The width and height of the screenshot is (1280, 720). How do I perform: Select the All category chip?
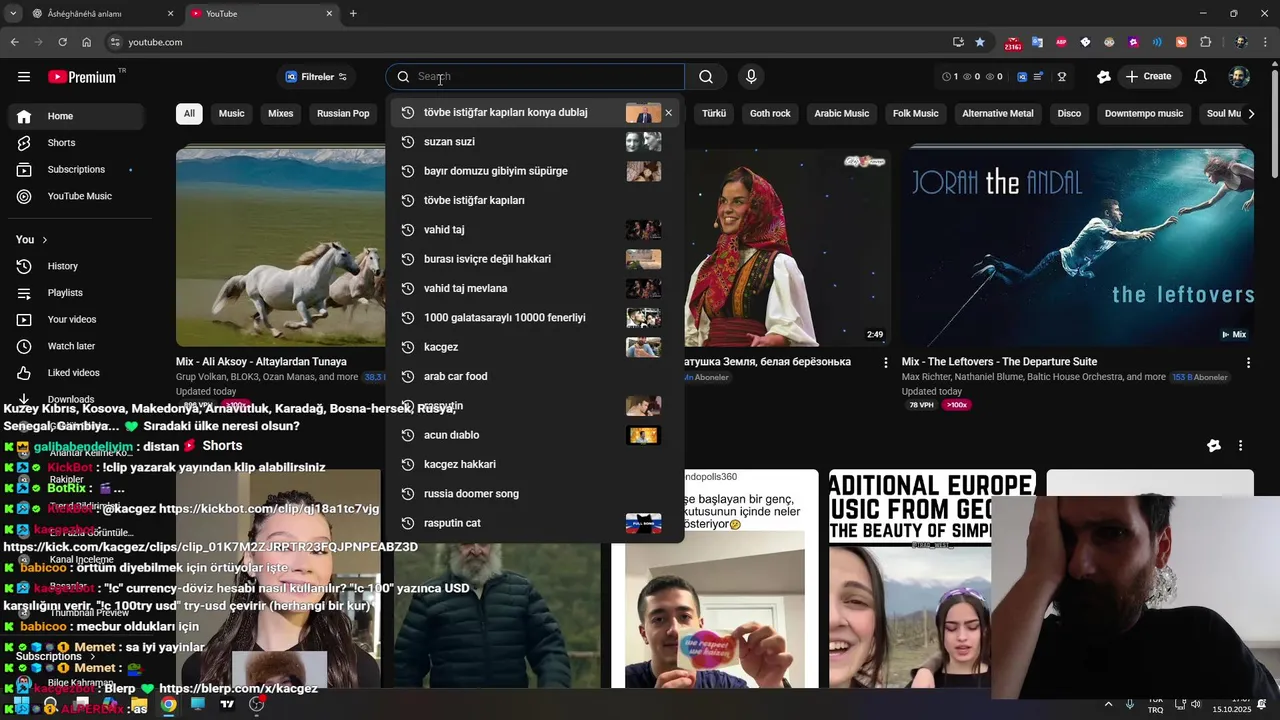pos(189,114)
